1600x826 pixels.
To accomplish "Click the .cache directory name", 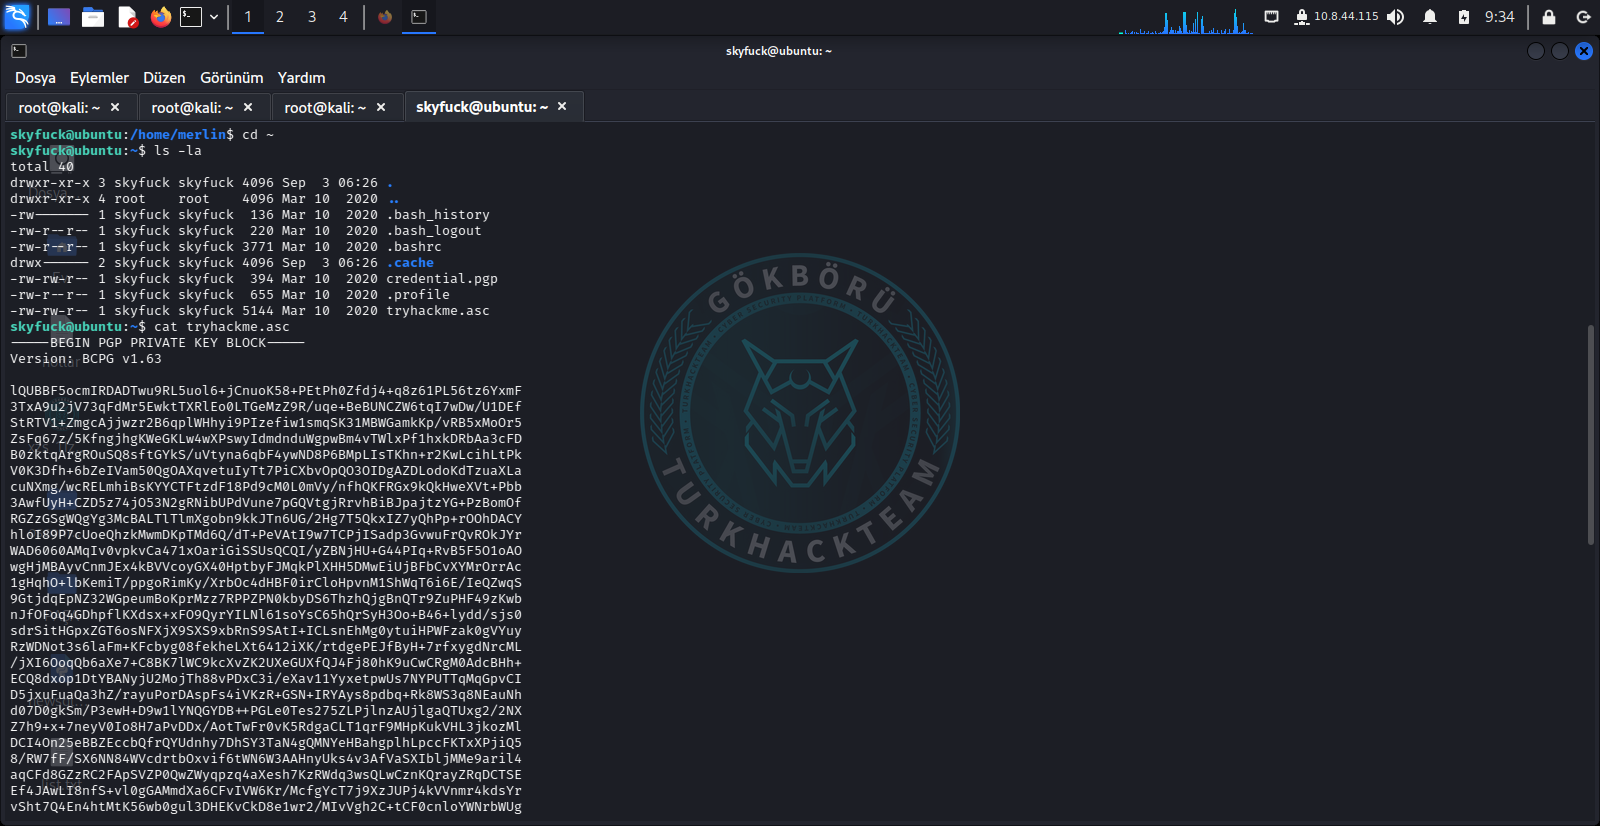I will [x=410, y=263].
